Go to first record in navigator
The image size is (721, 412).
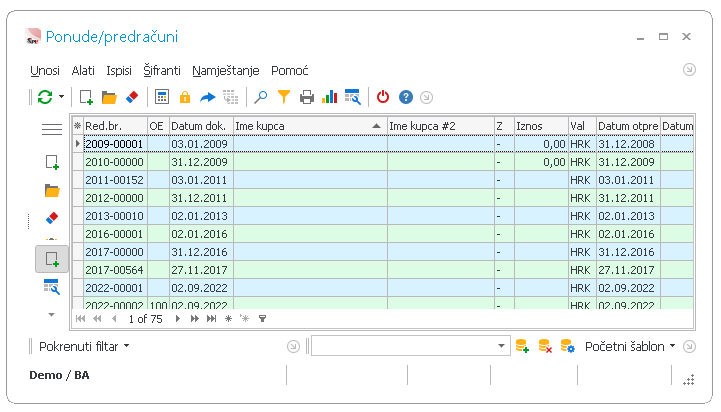[x=80, y=319]
